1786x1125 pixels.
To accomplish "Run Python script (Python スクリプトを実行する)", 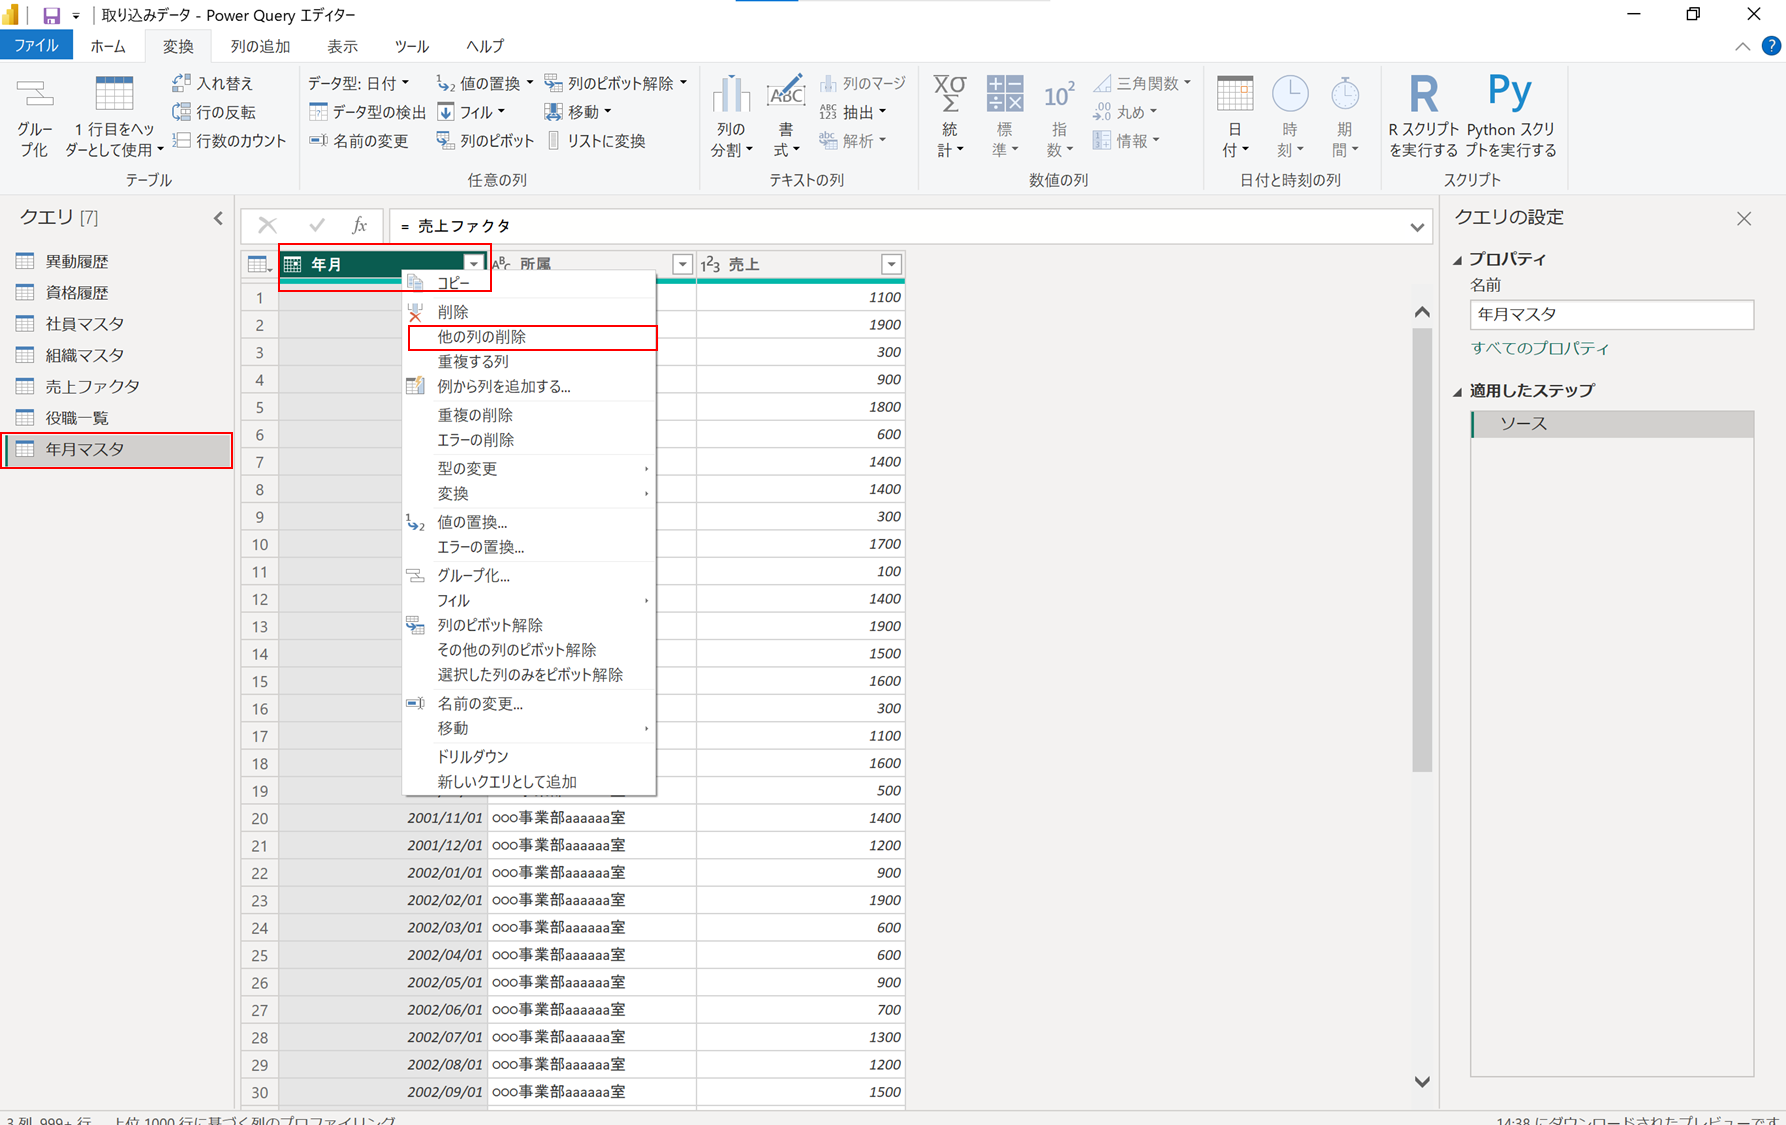I will [x=1511, y=117].
